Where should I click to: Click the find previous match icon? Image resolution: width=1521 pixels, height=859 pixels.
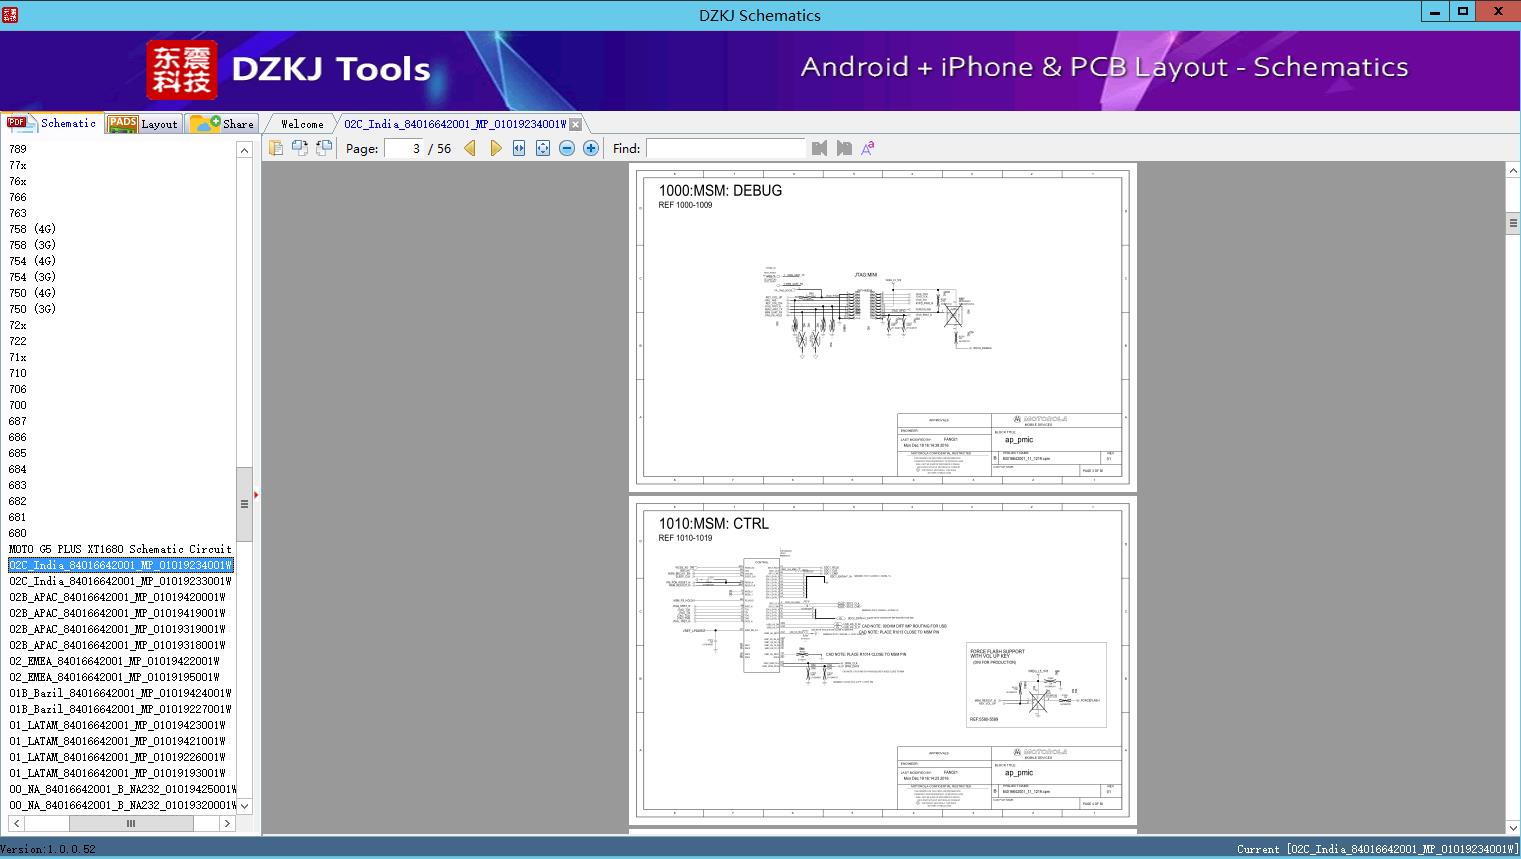[820, 148]
